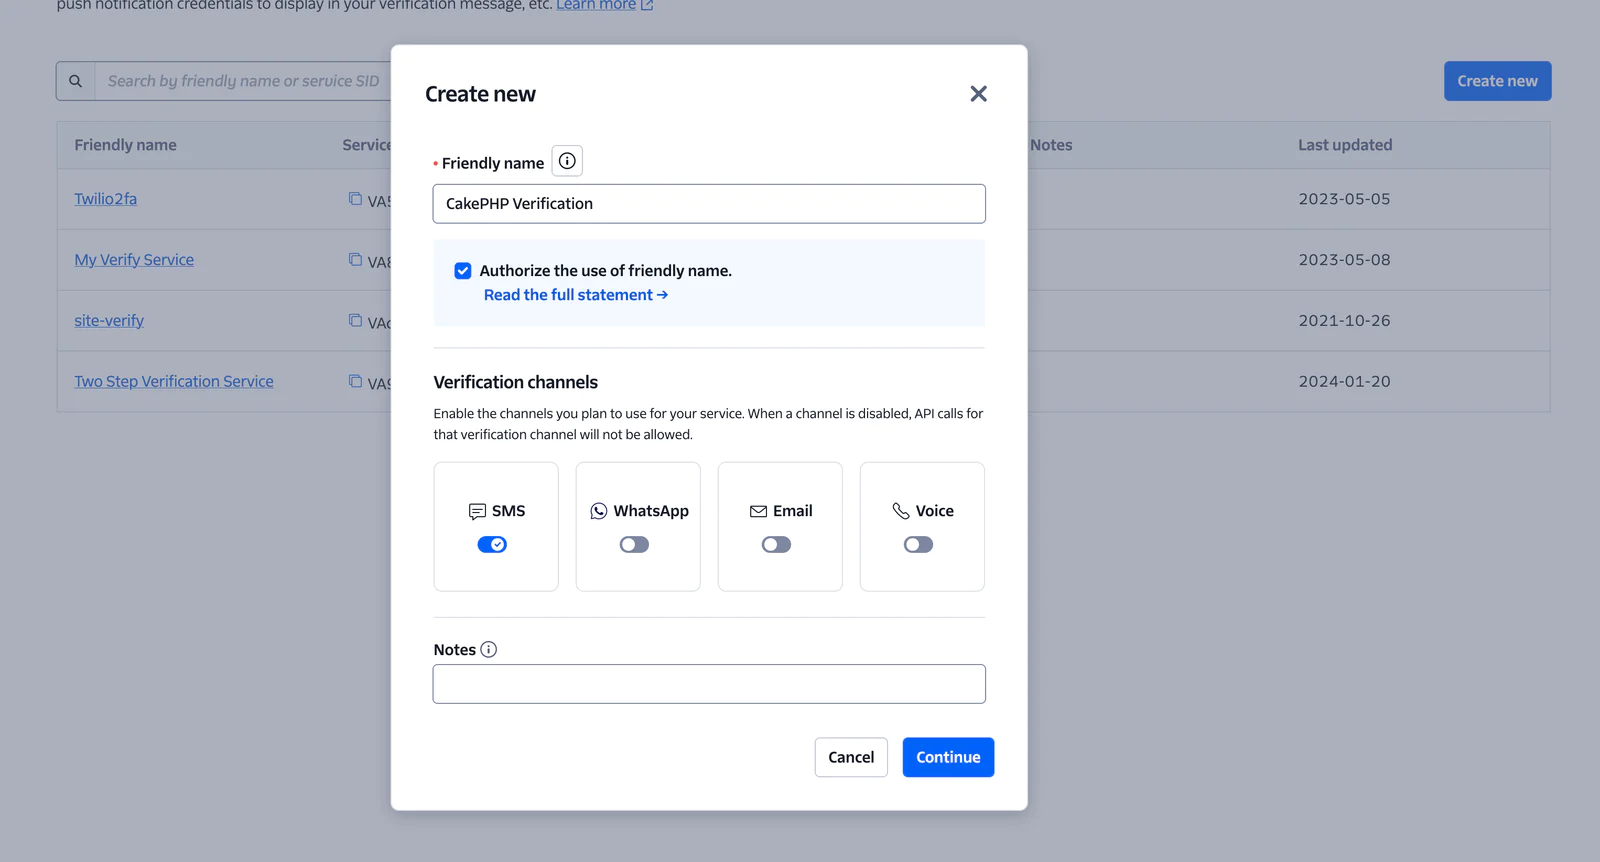The image size is (1600, 862).
Task: Select the 2023-05-08 date cell
Action: (1344, 260)
